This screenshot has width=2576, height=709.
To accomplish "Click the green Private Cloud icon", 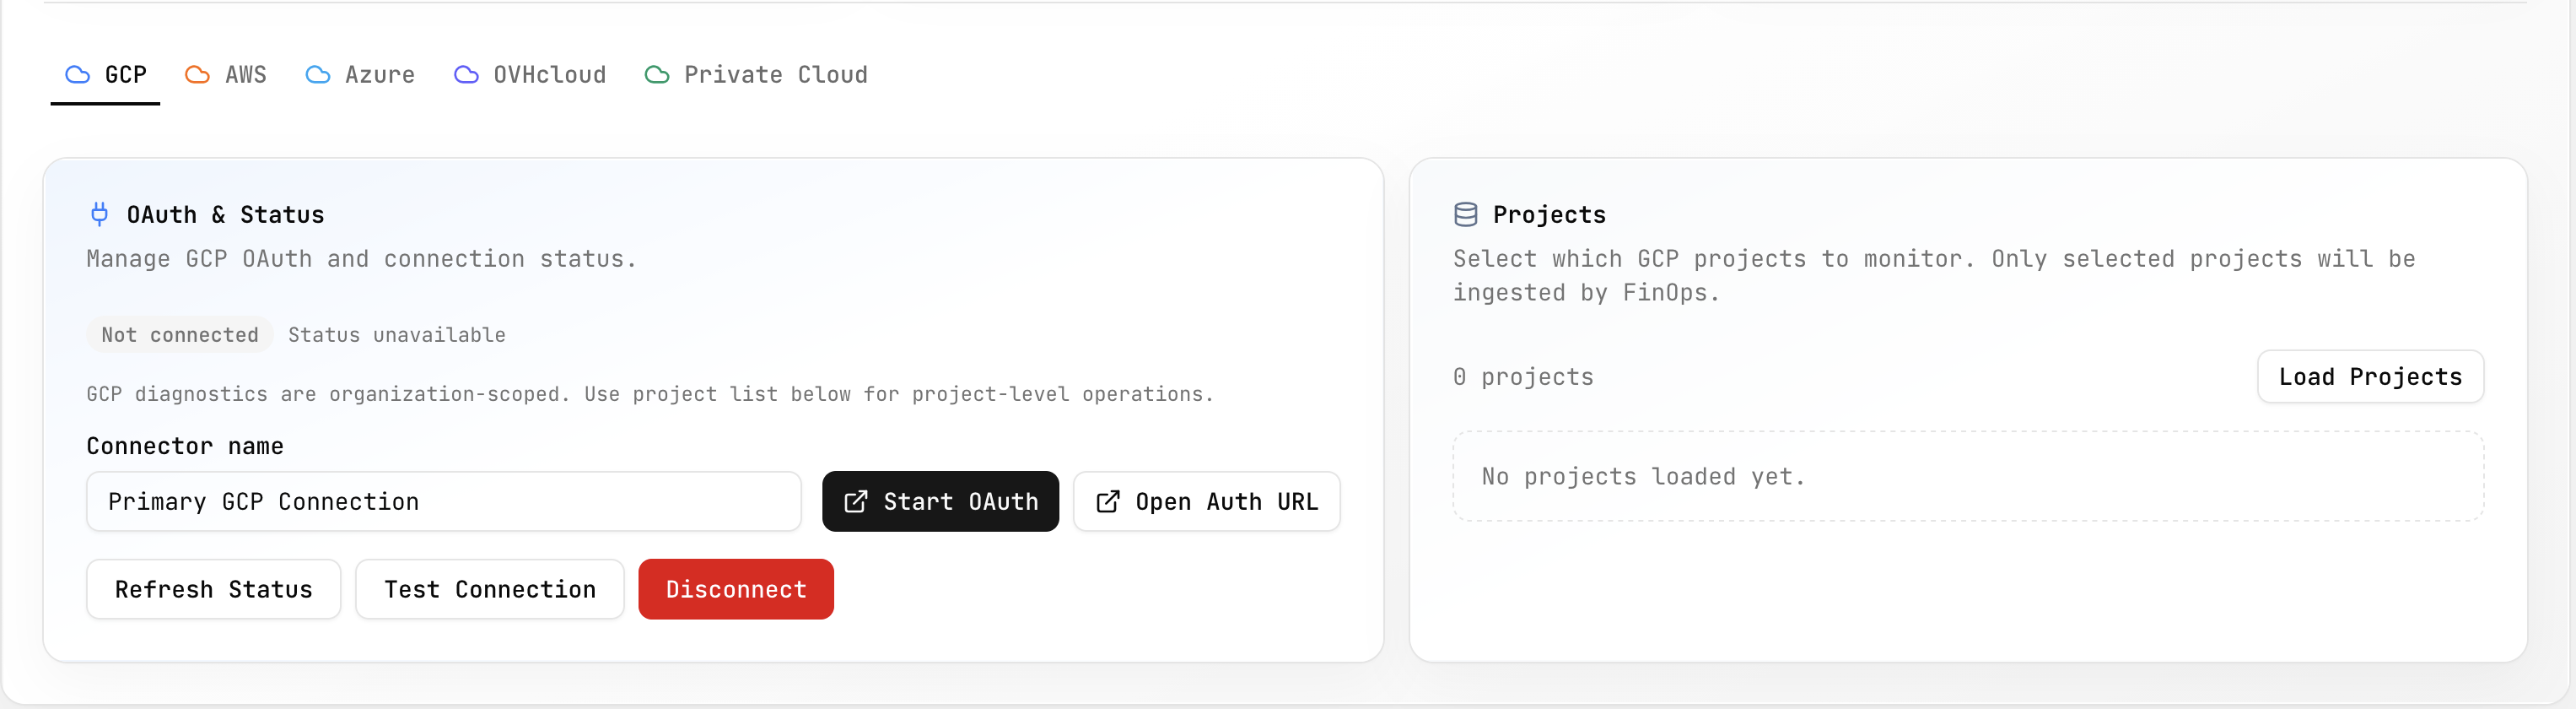I will click(657, 74).
